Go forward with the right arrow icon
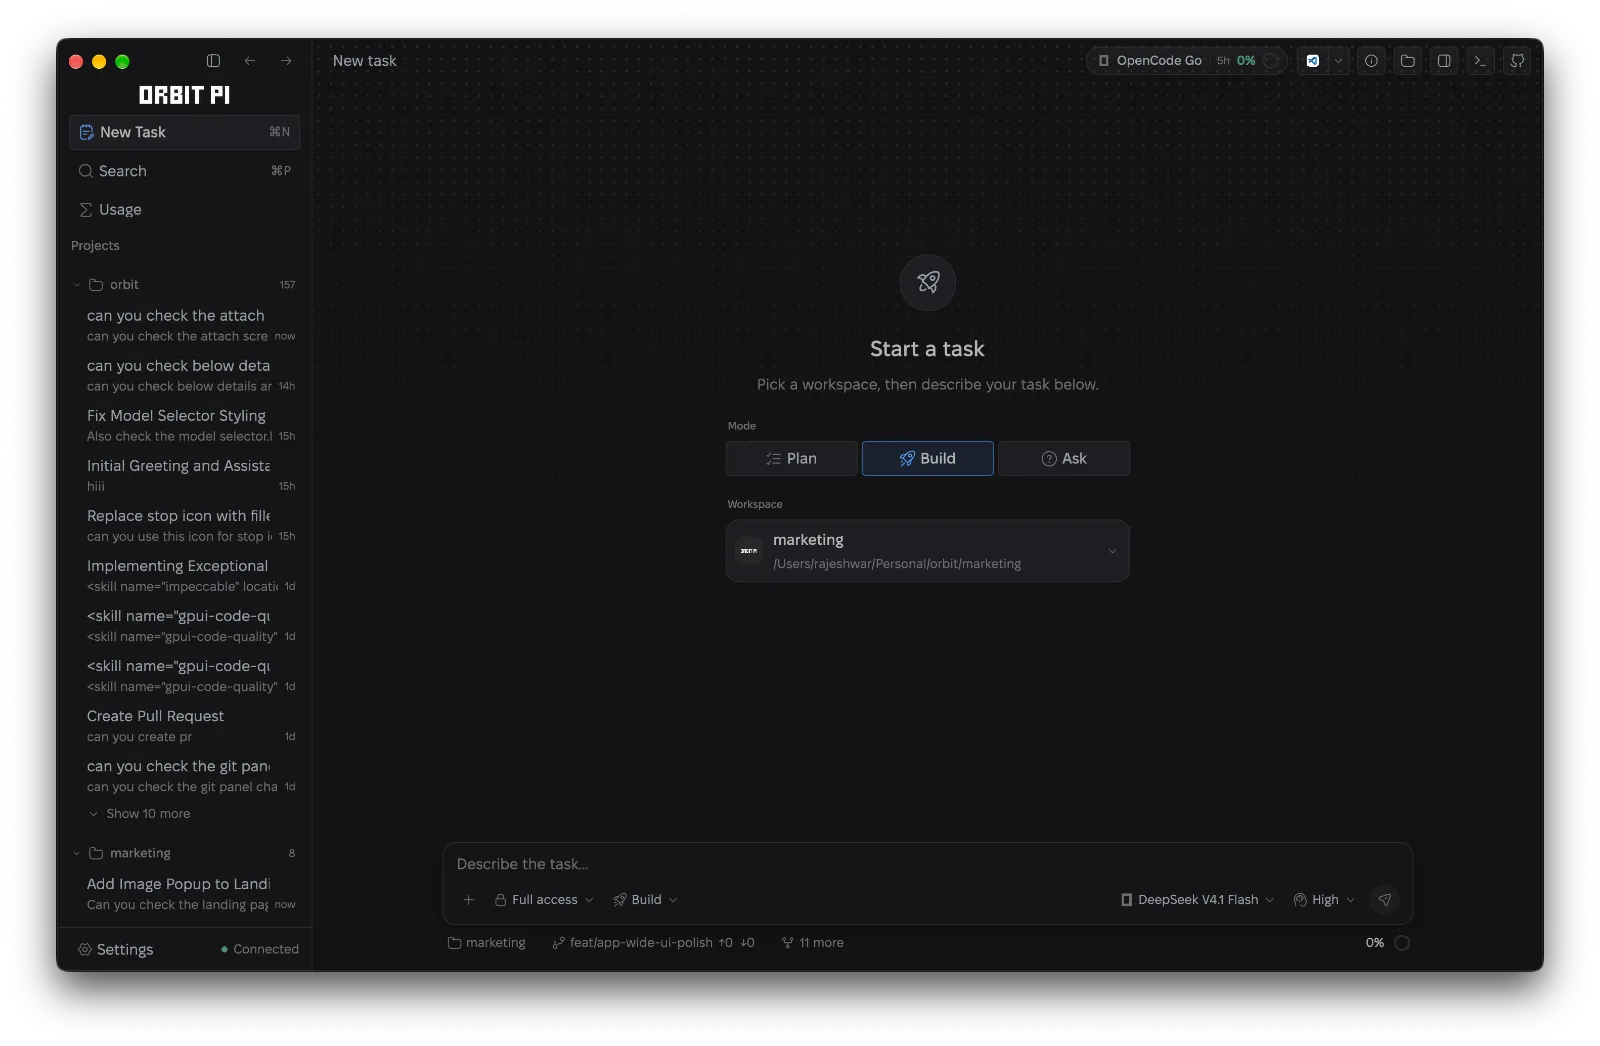The width and height of the screenshot is (1600, 1046). click(x=286, y=61)
